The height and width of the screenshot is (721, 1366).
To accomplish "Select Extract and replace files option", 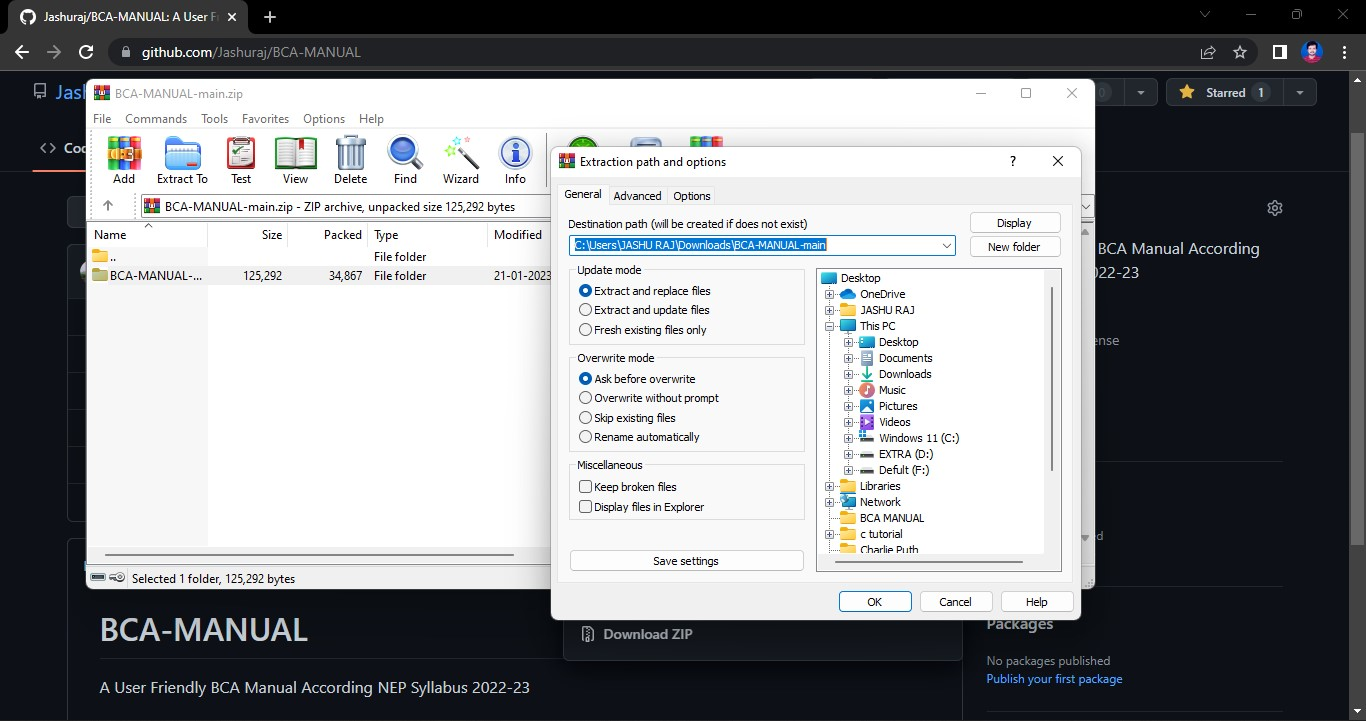I will (645, 291).
